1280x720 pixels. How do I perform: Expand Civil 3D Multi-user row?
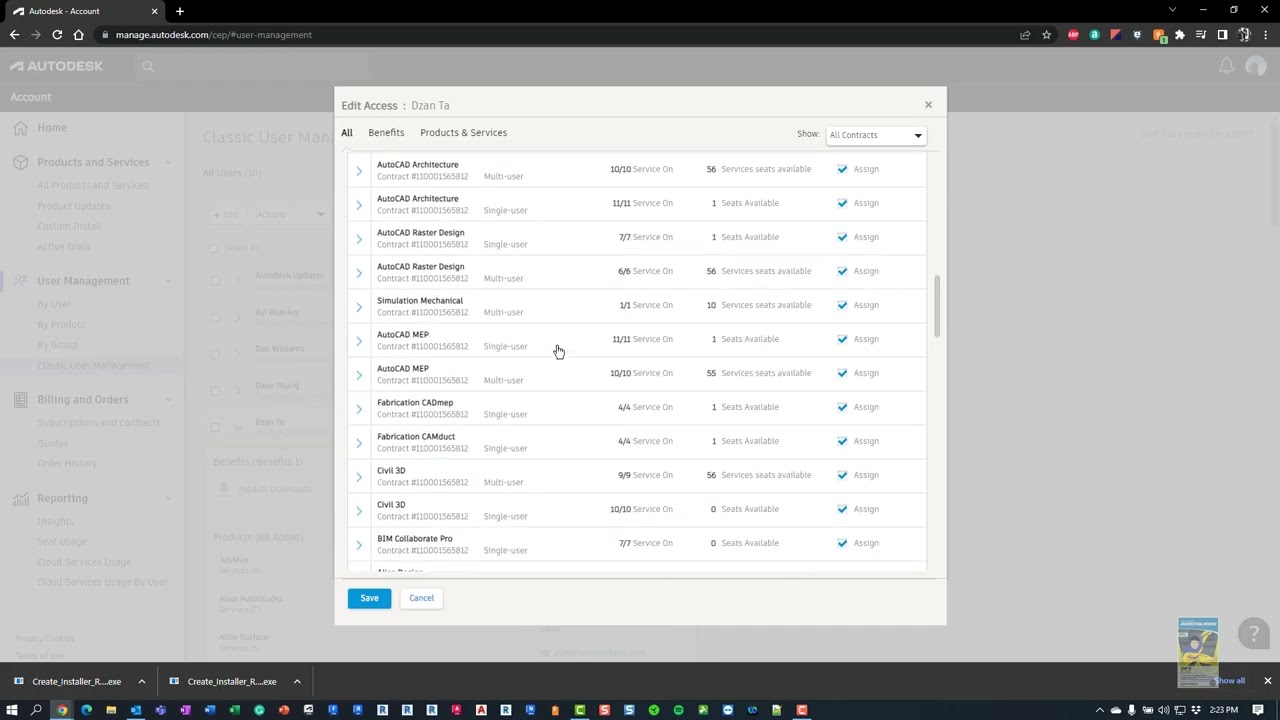(x=359, y=477)
